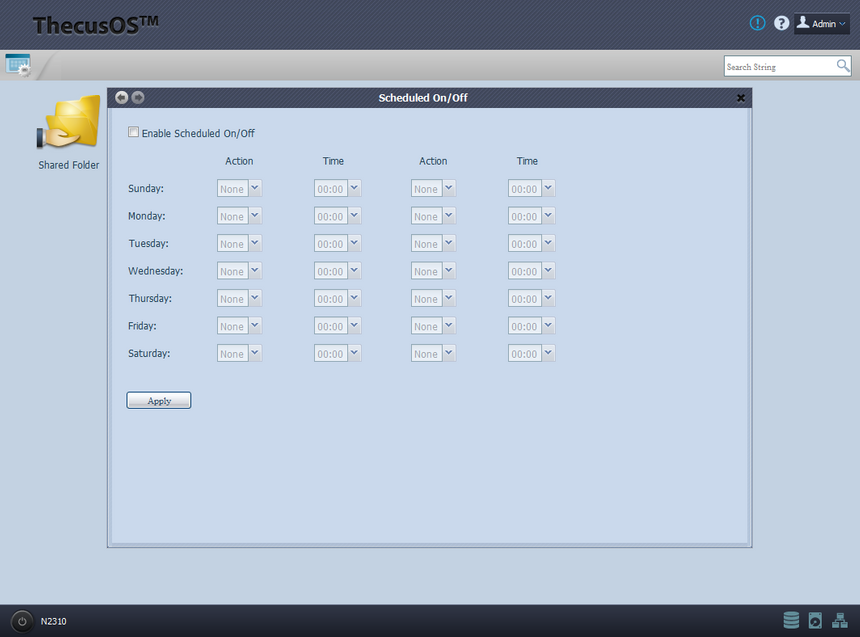
Task: Open the disk status icon
Action: (815, 620)
